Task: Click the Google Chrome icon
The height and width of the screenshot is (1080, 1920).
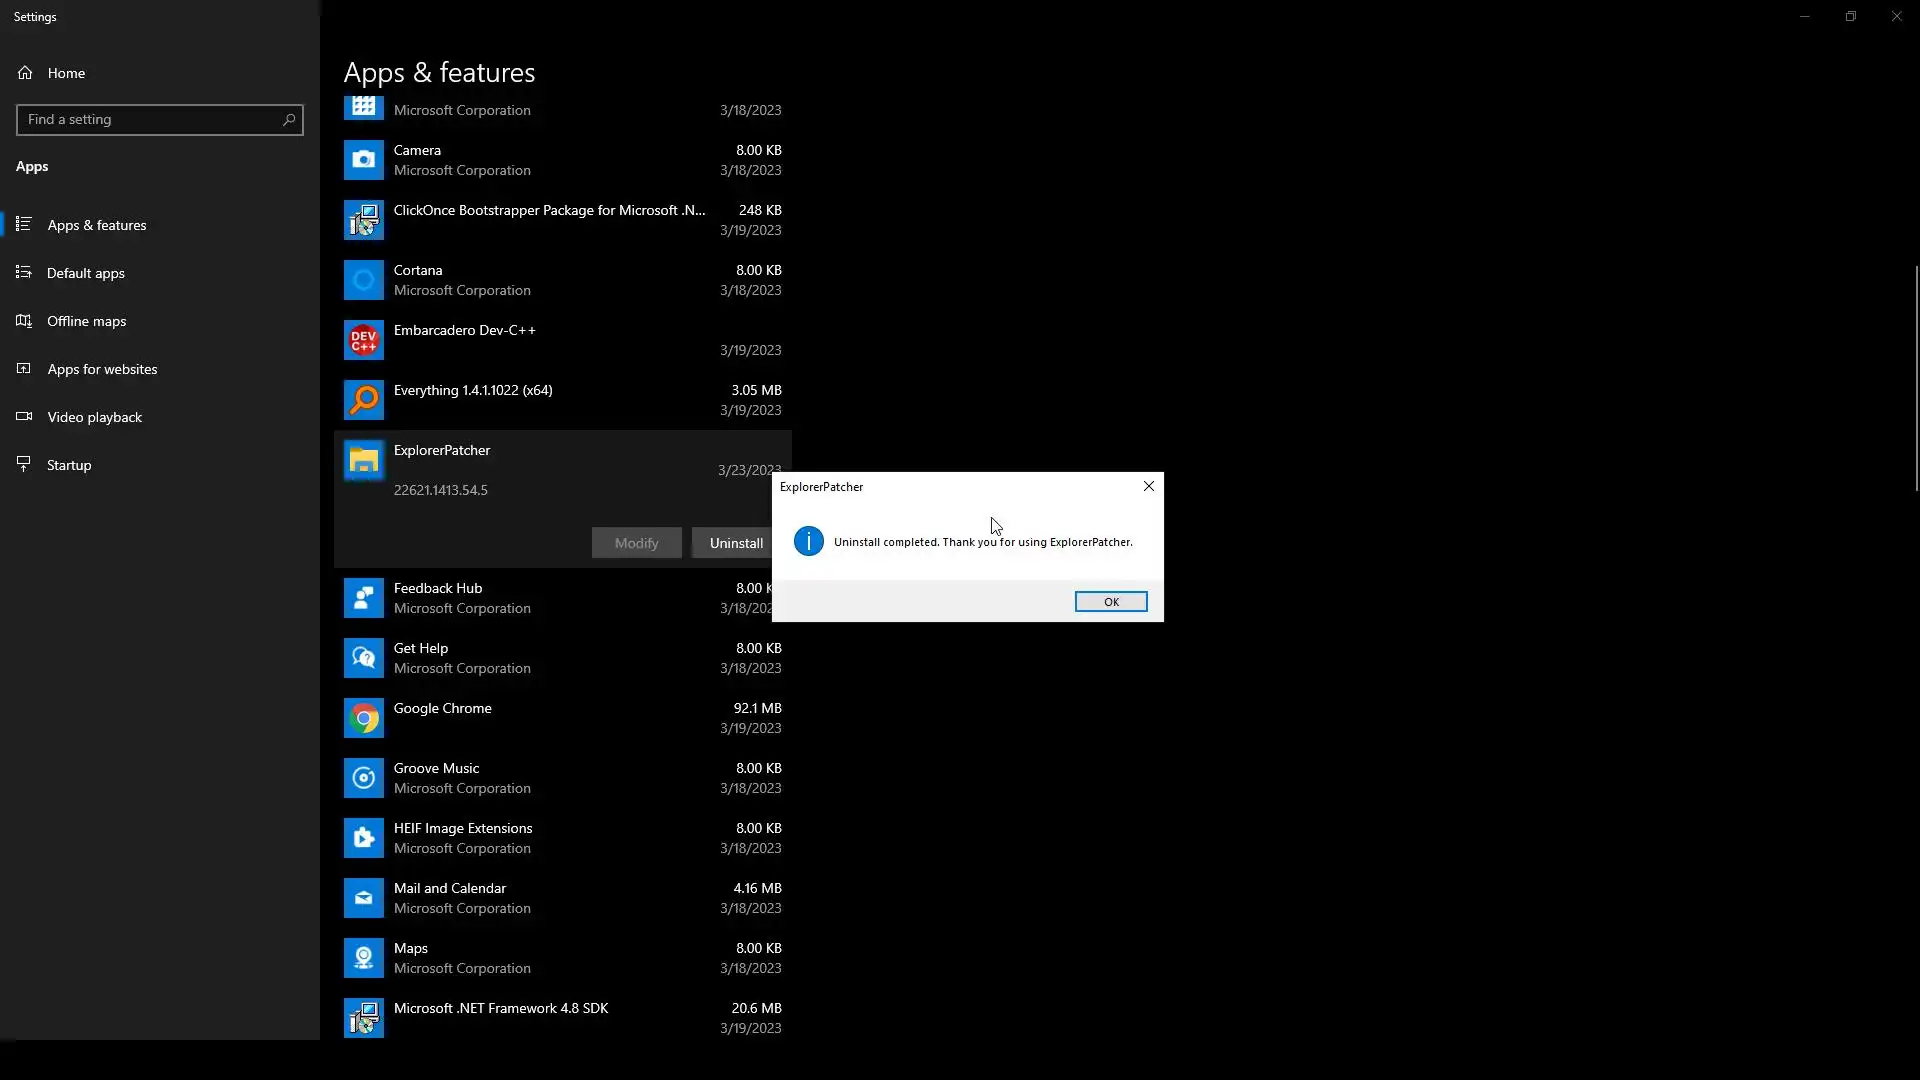Action: coord(363,718)
